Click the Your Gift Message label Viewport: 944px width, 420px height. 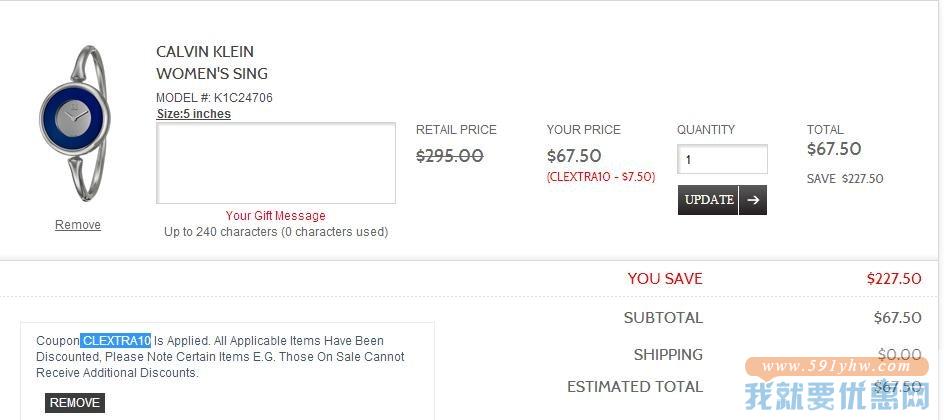point(276,215)
